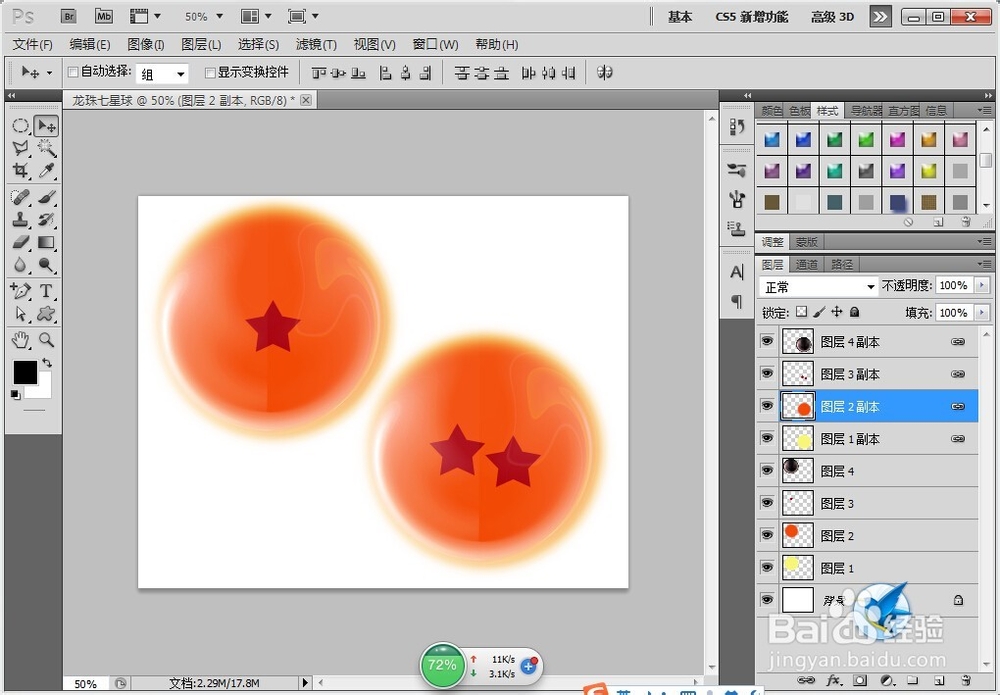Screen dimensions: 1000x695
Task: Hide layer 图层 2 副本
Action: click(x=767, y=406)
